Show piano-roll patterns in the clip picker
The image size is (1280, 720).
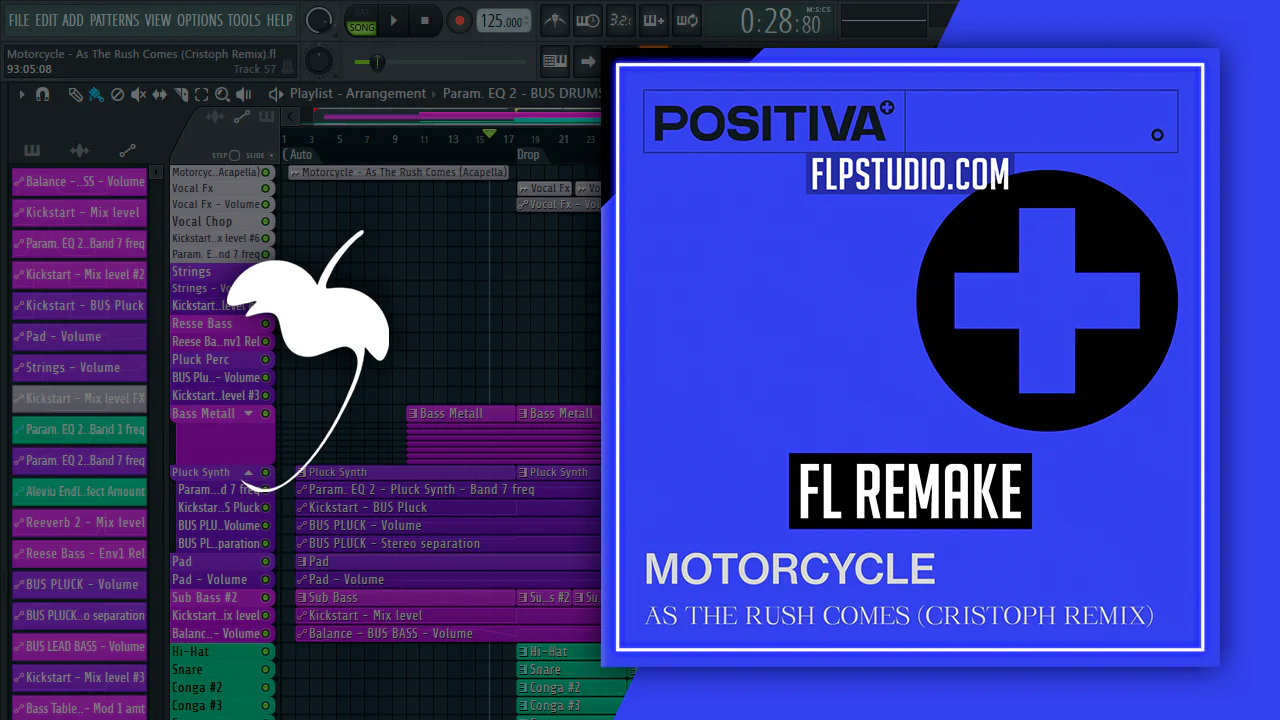pos(31,151)
